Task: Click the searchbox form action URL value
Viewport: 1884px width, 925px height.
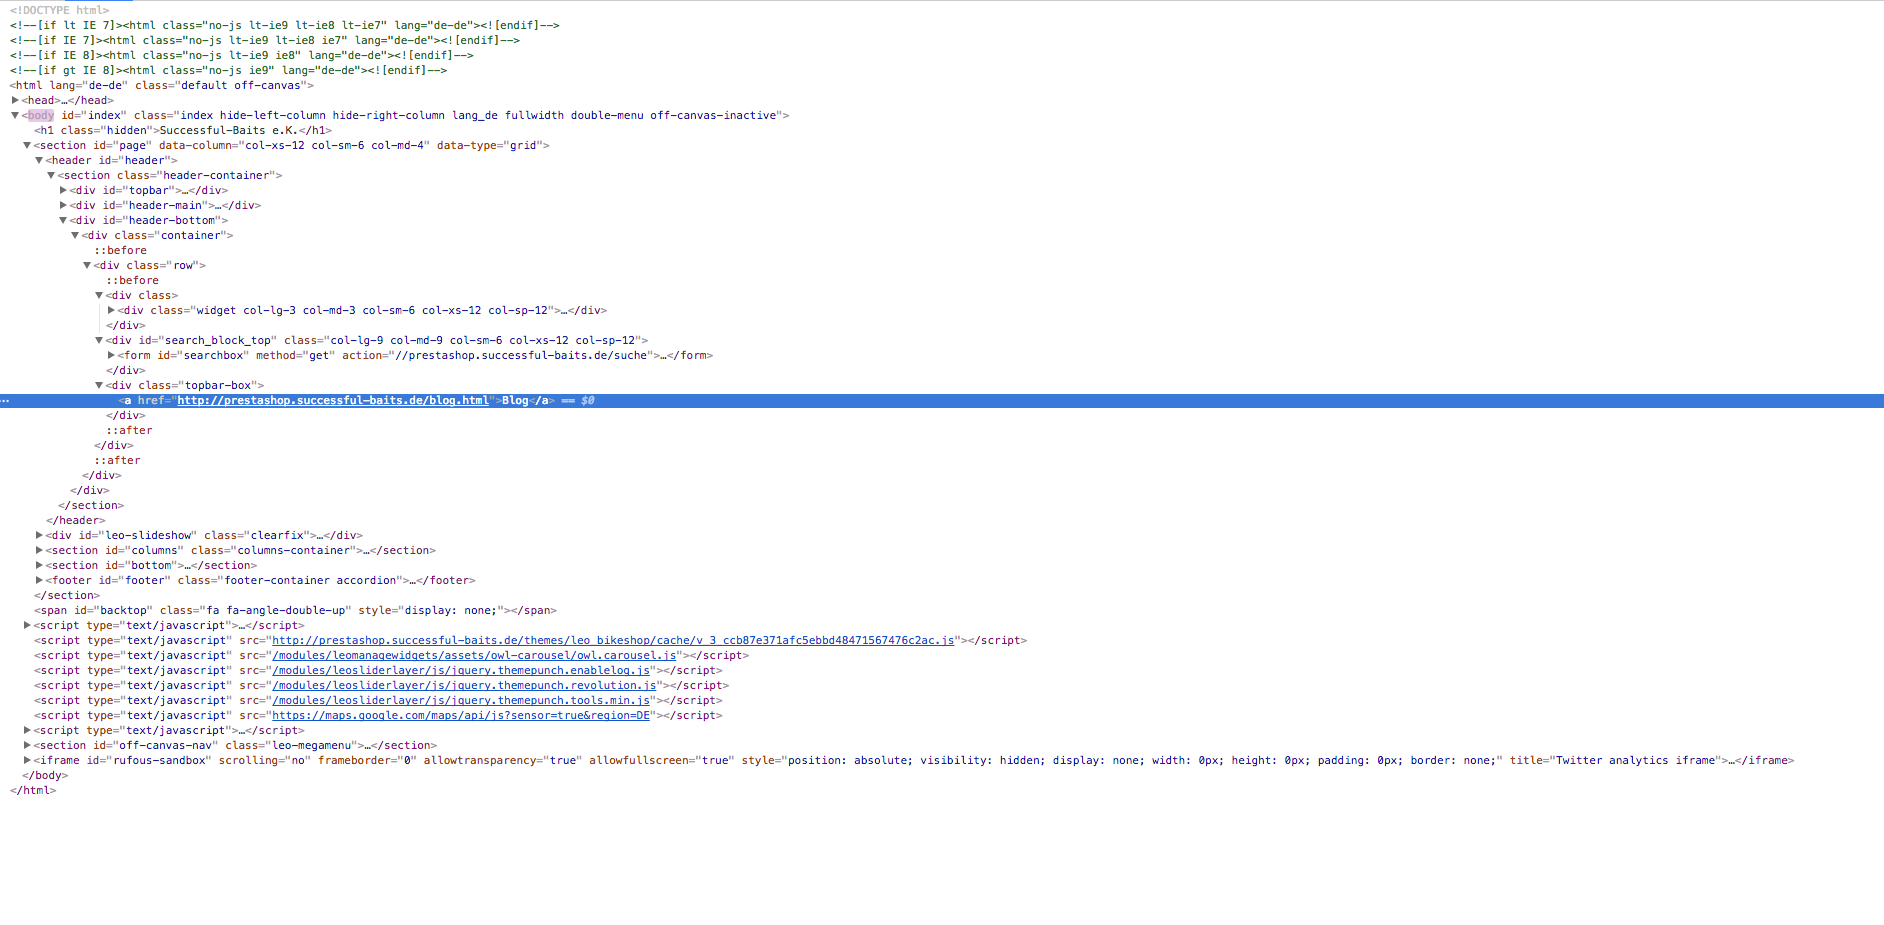Action: tap(521, 355)
